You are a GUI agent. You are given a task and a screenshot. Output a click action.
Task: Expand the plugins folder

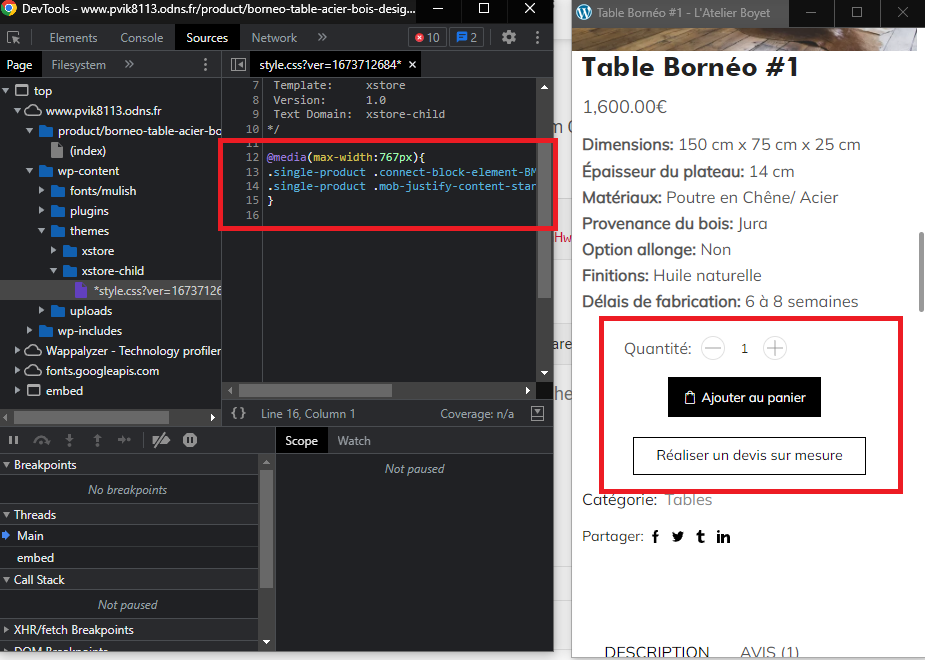coord(41,211)
